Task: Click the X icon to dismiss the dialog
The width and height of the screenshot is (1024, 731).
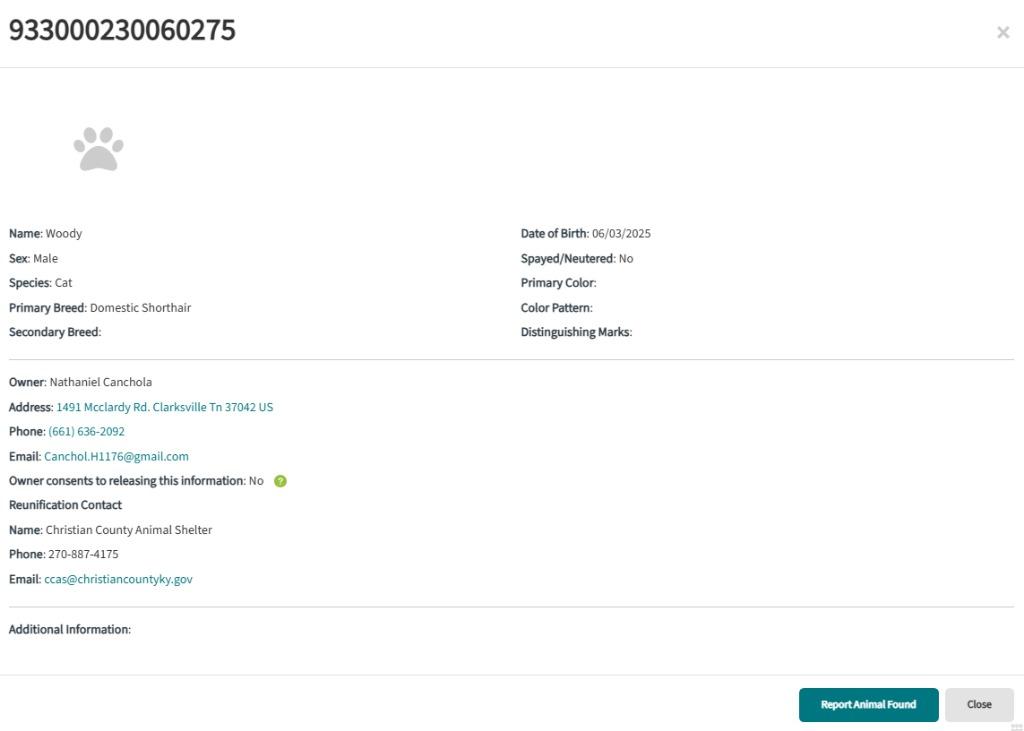Action: [x=1003, y=33]
